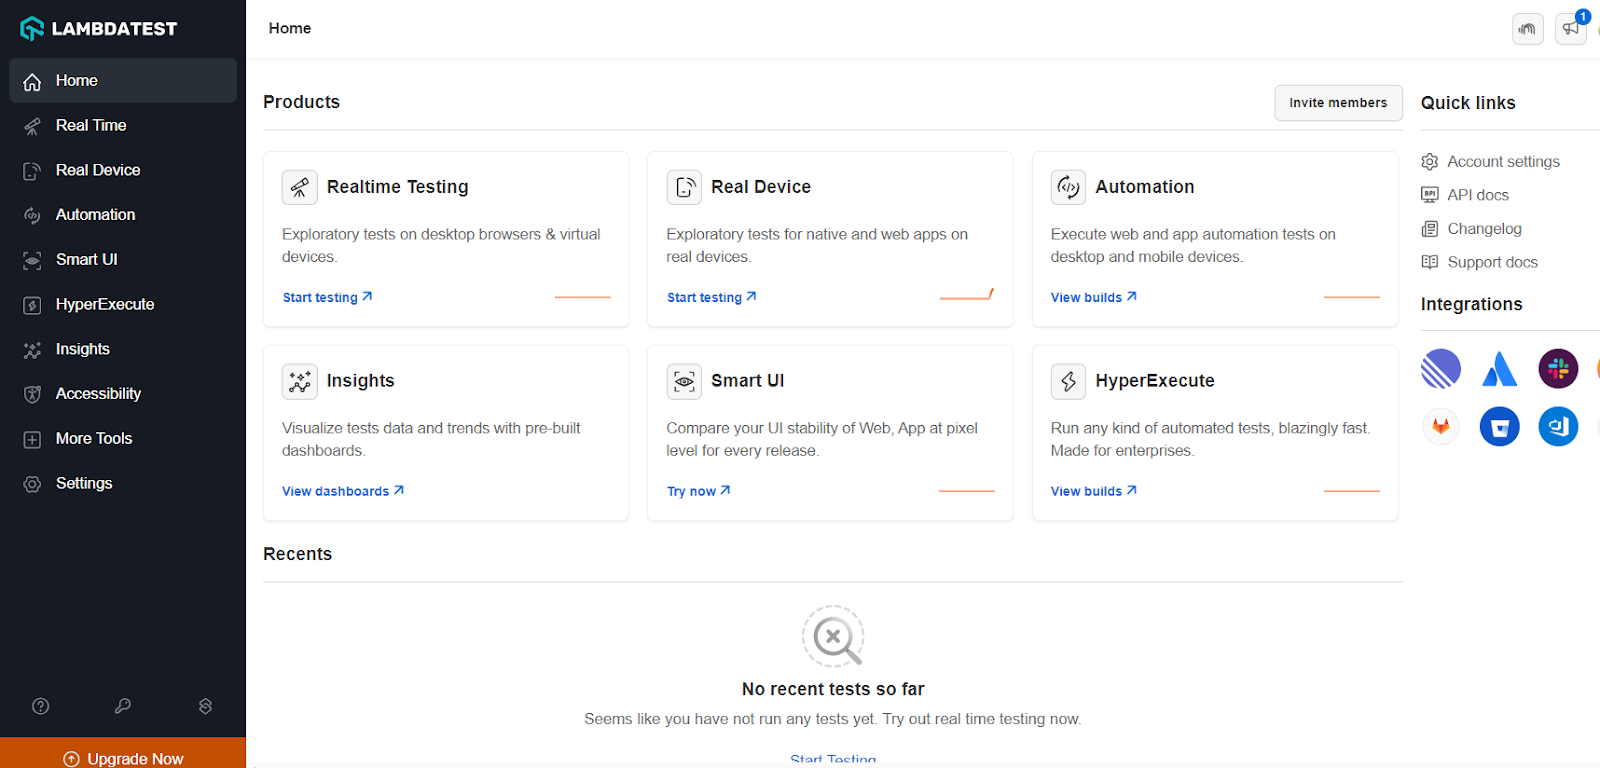Open API docs quick link
Screen dimensions: 1600x768
pyautogui.click(x=1465, y=195)
